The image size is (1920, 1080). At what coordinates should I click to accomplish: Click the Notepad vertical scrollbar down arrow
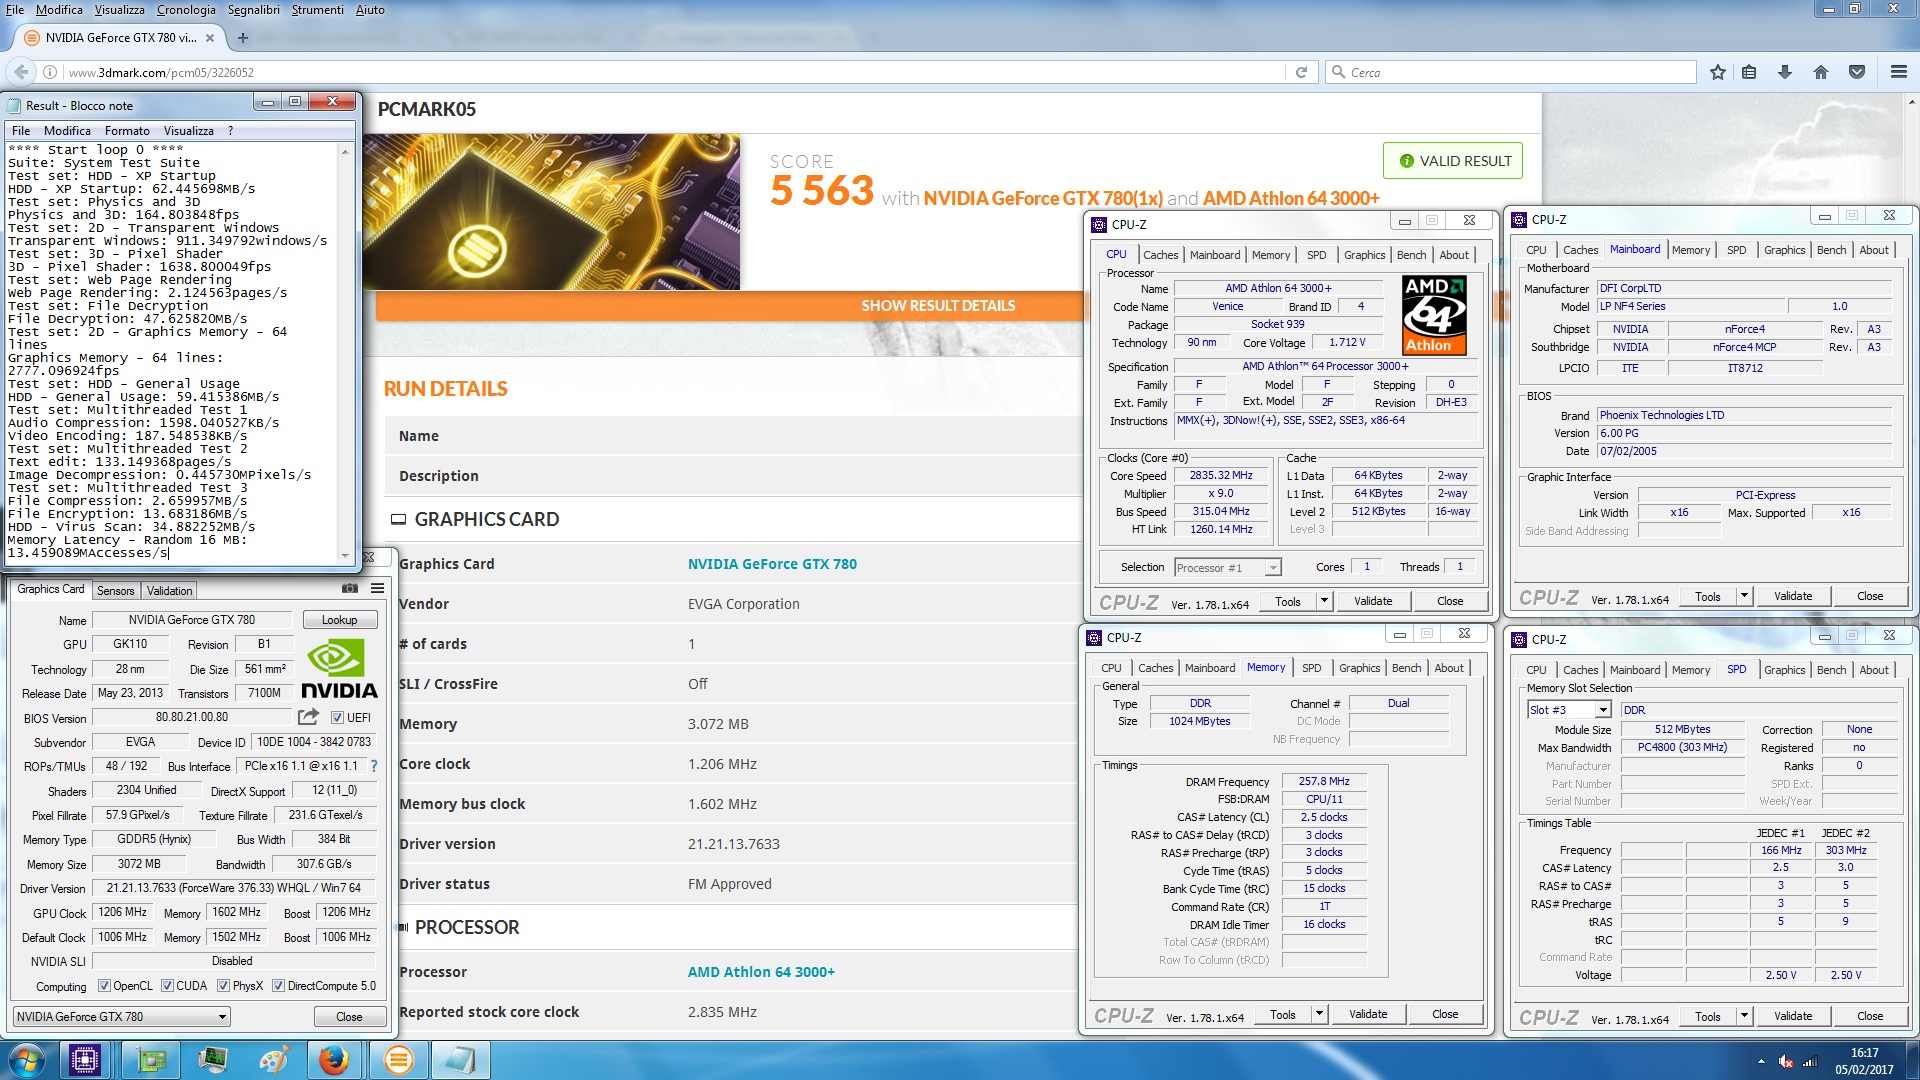tap(345, 555)
